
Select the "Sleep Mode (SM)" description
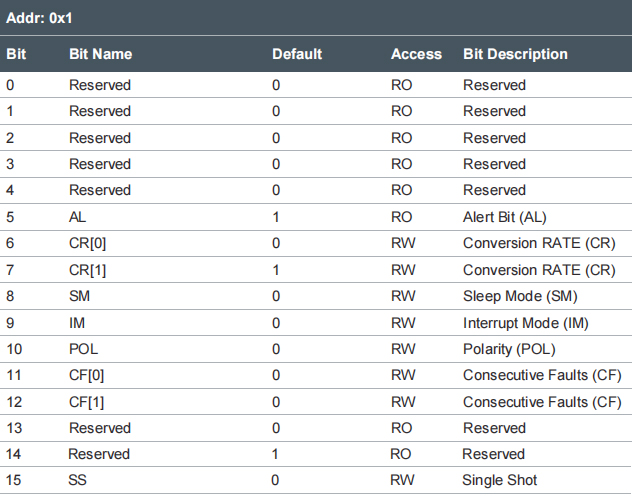point(520,296)
